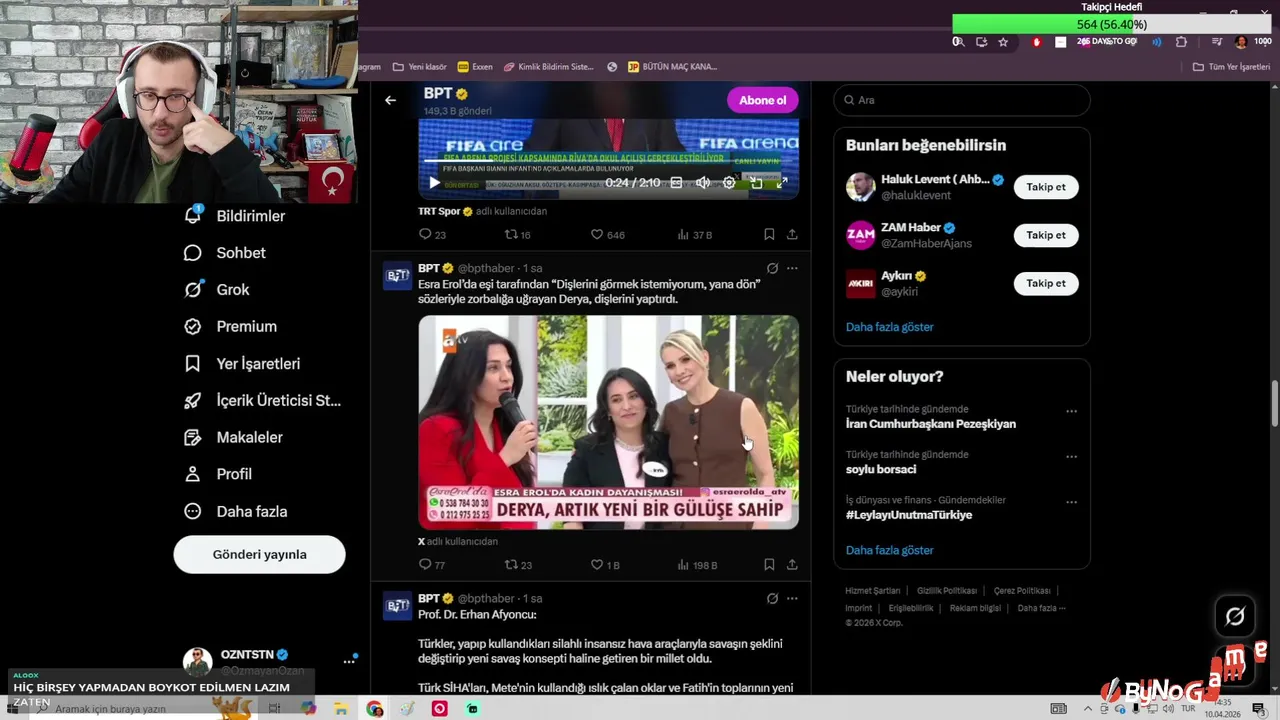This screenshot has width=1280, height=720.
Task: Reply to post with 77 comments
Action: click(x=432, y=565)
